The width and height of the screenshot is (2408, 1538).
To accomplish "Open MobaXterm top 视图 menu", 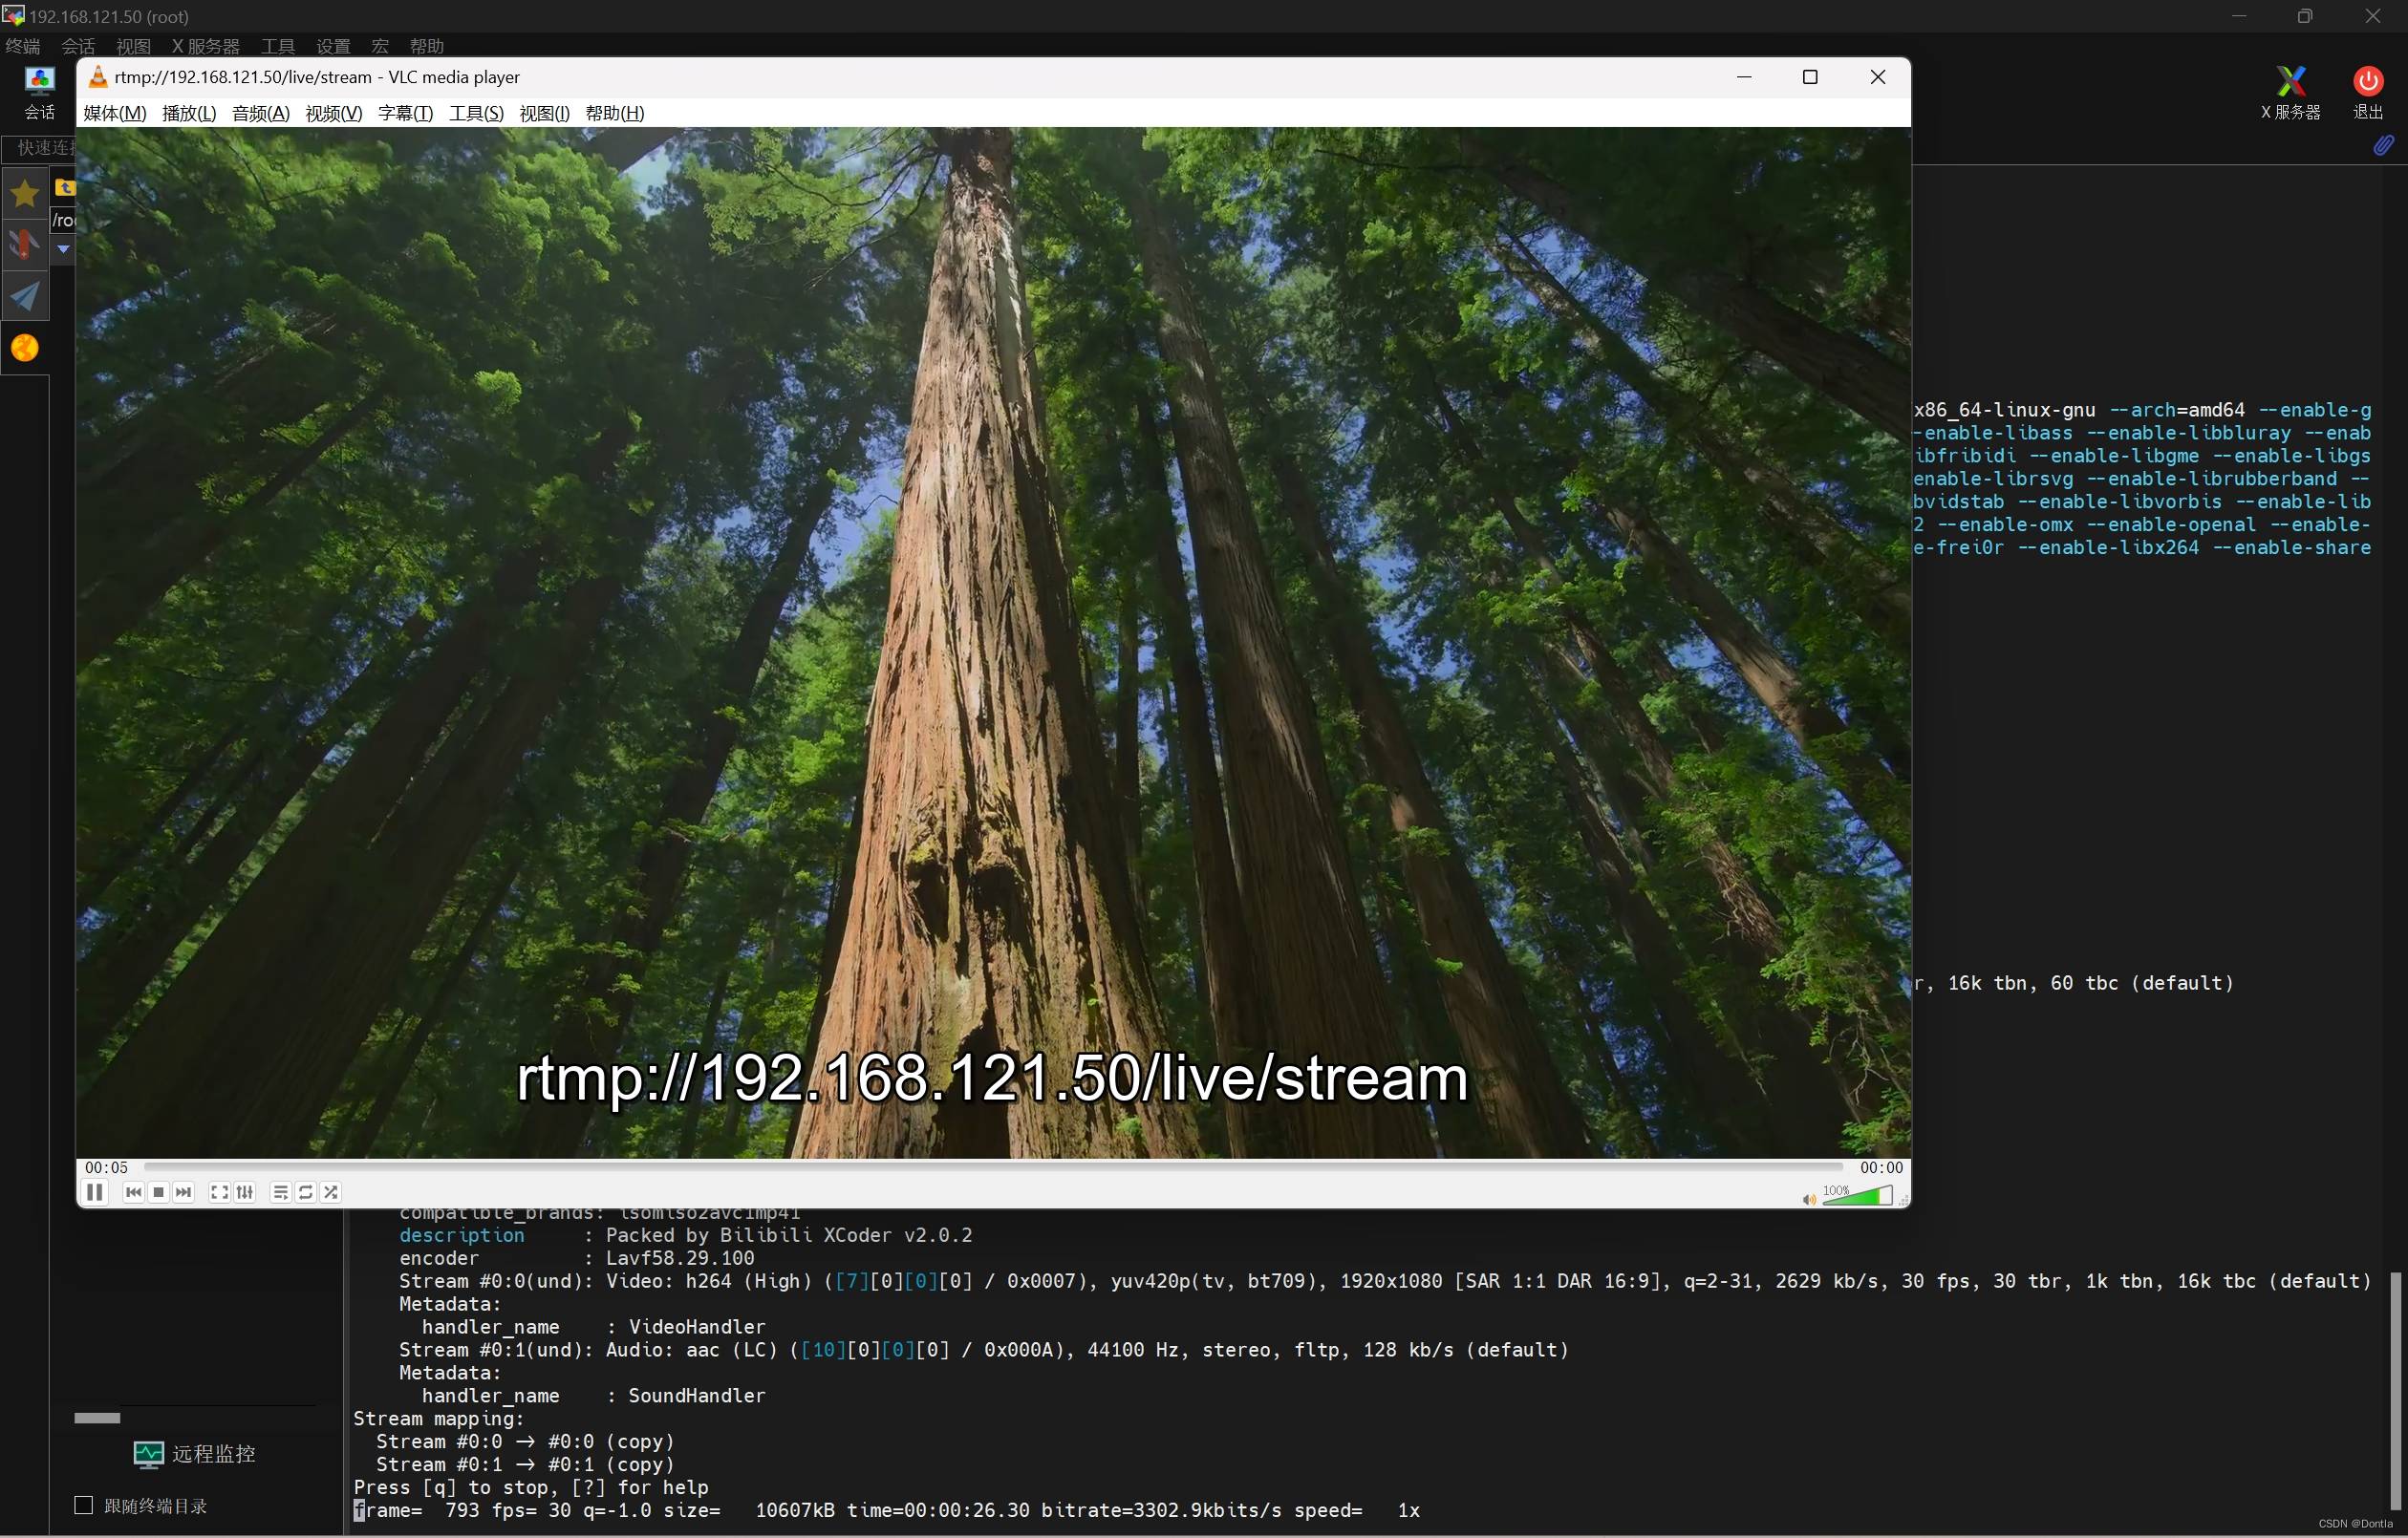I will pos(133,46).
